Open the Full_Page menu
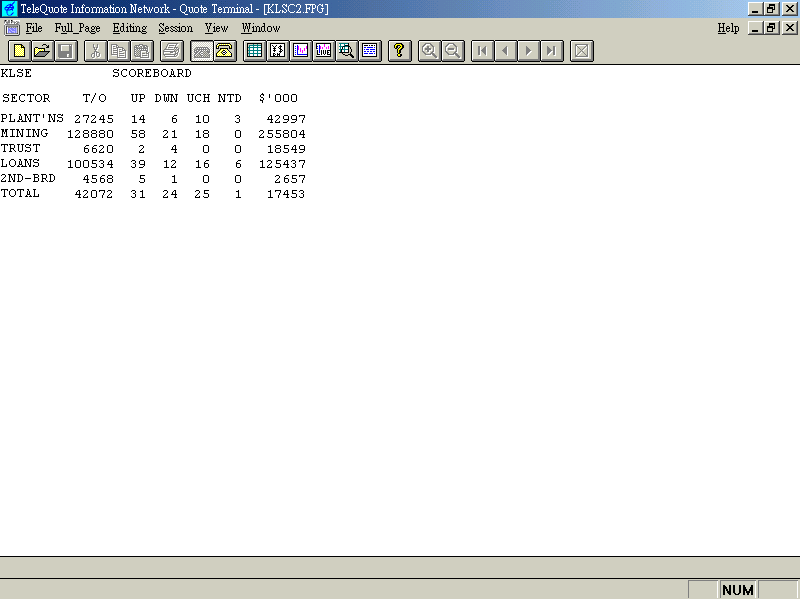800x600 pixels. 78,28
